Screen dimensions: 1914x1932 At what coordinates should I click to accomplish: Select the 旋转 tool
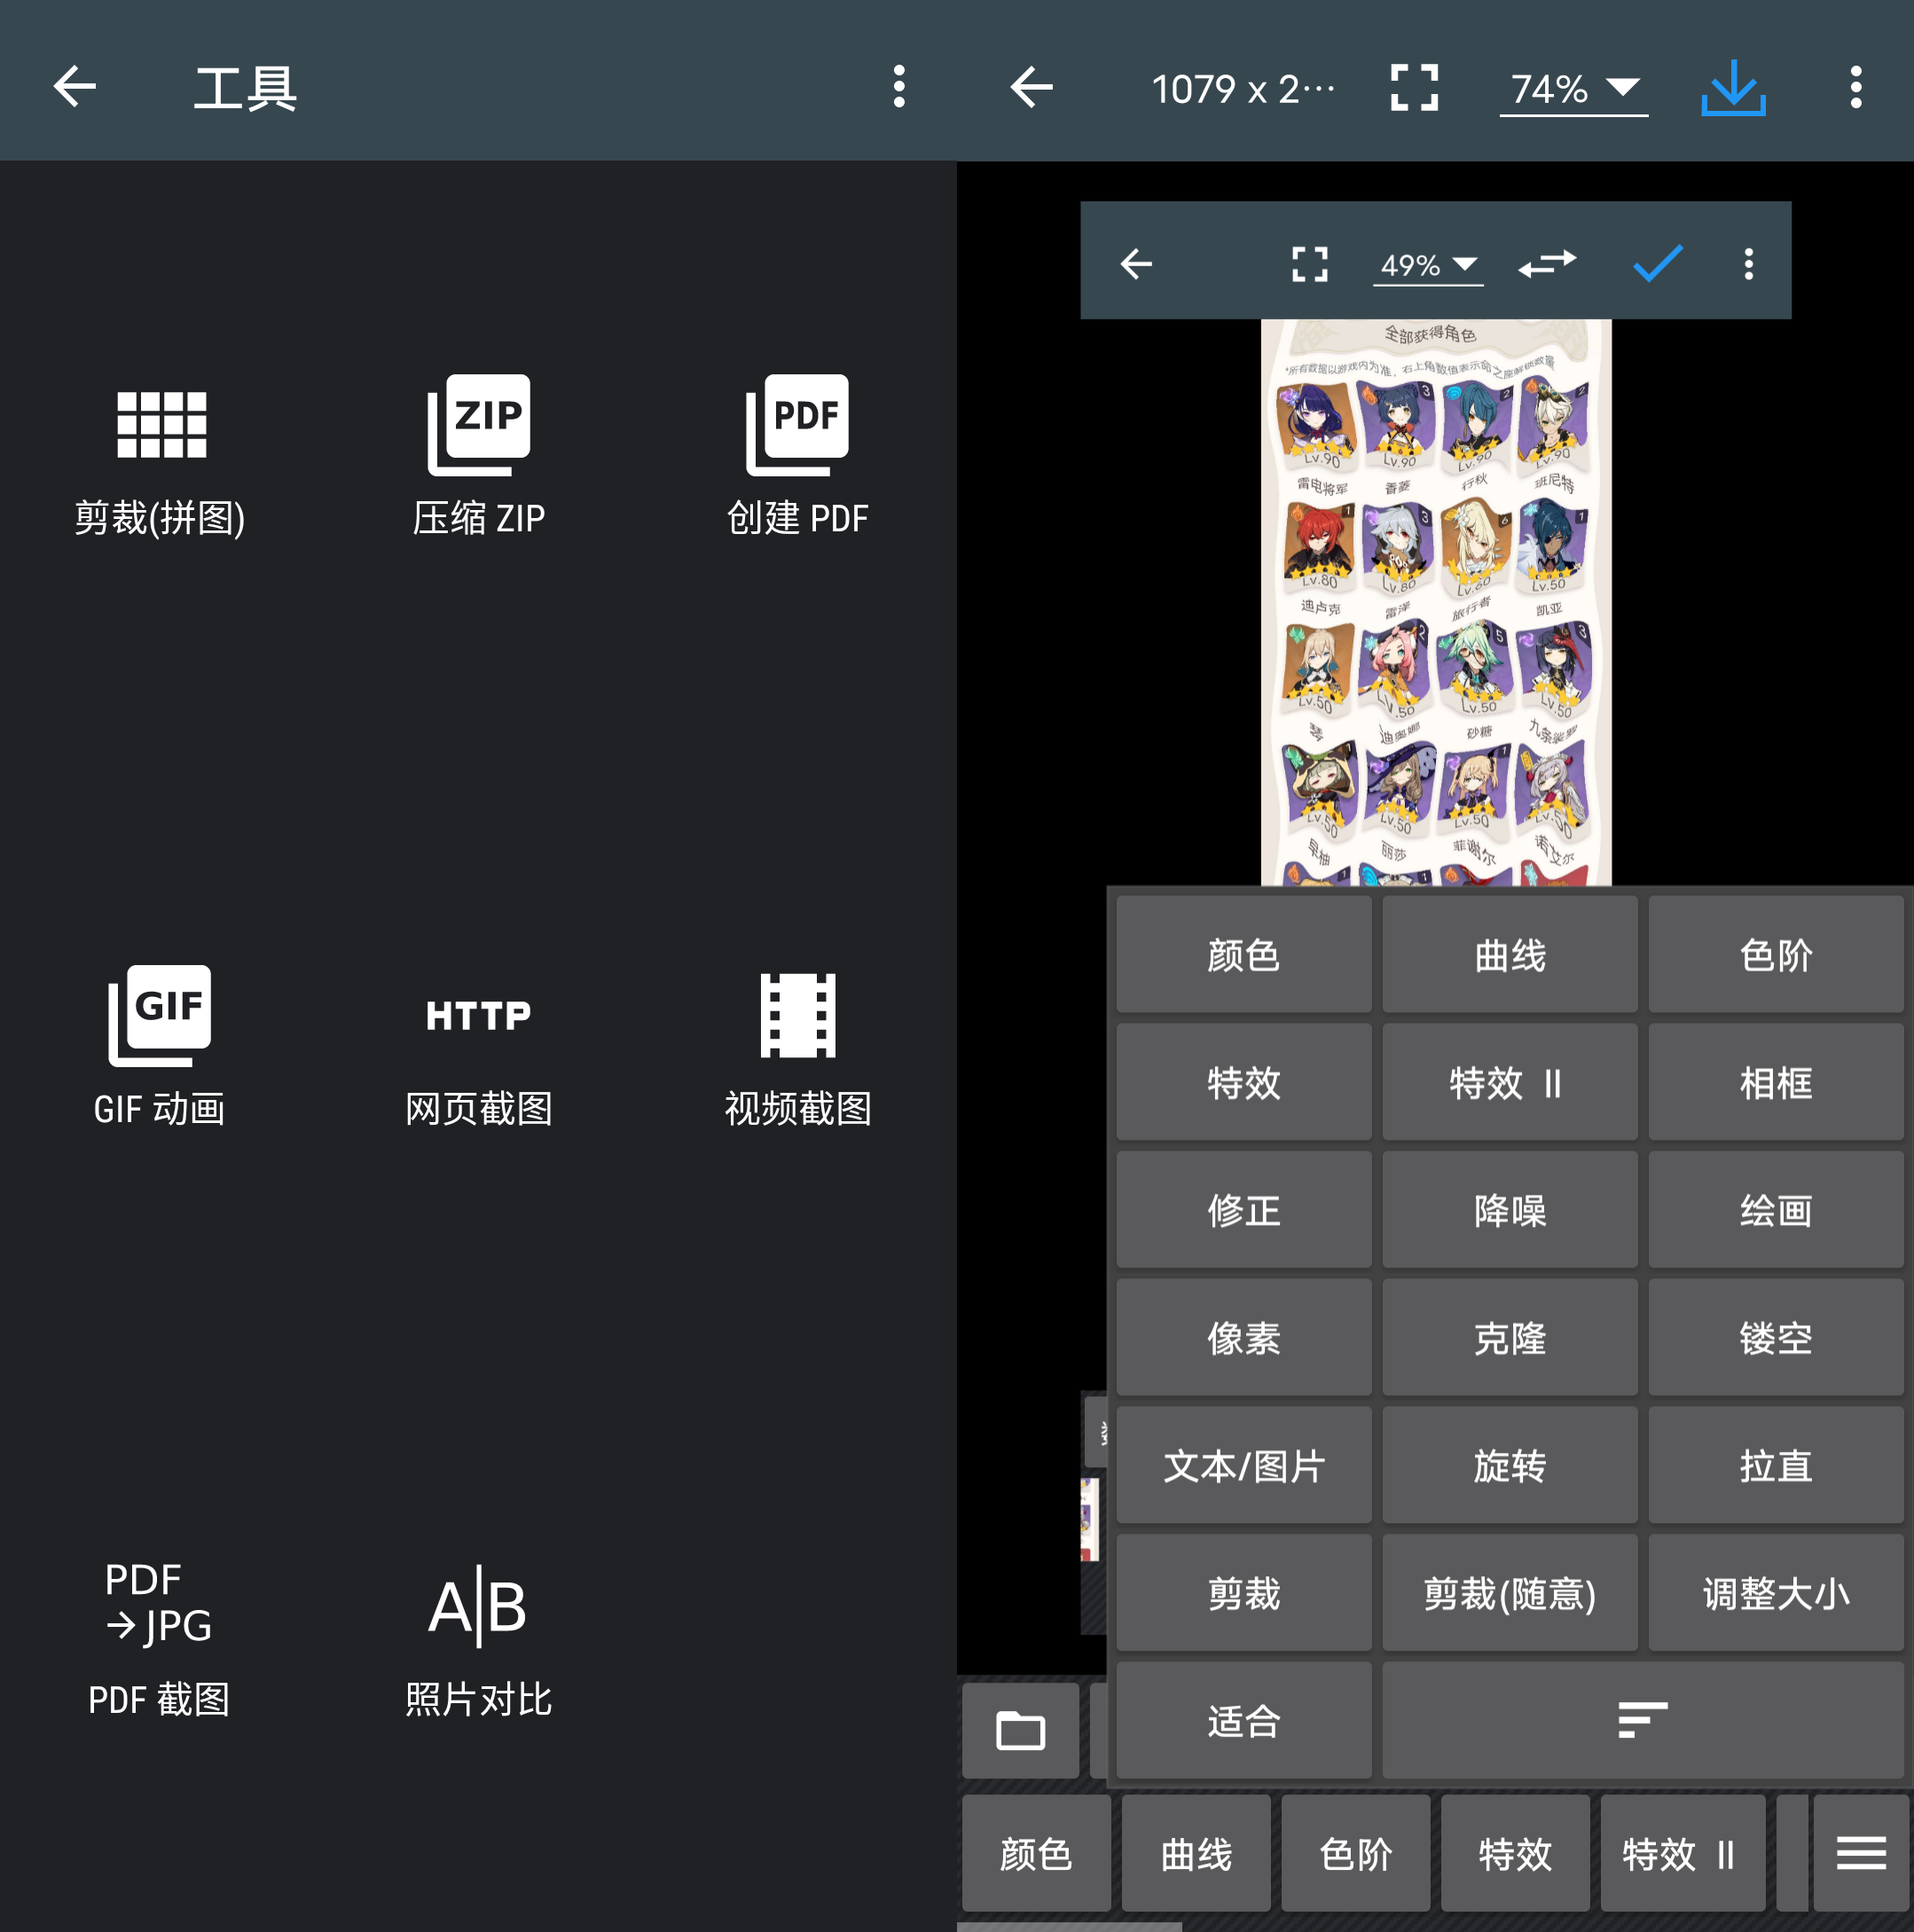[x=1510, y=1466]
